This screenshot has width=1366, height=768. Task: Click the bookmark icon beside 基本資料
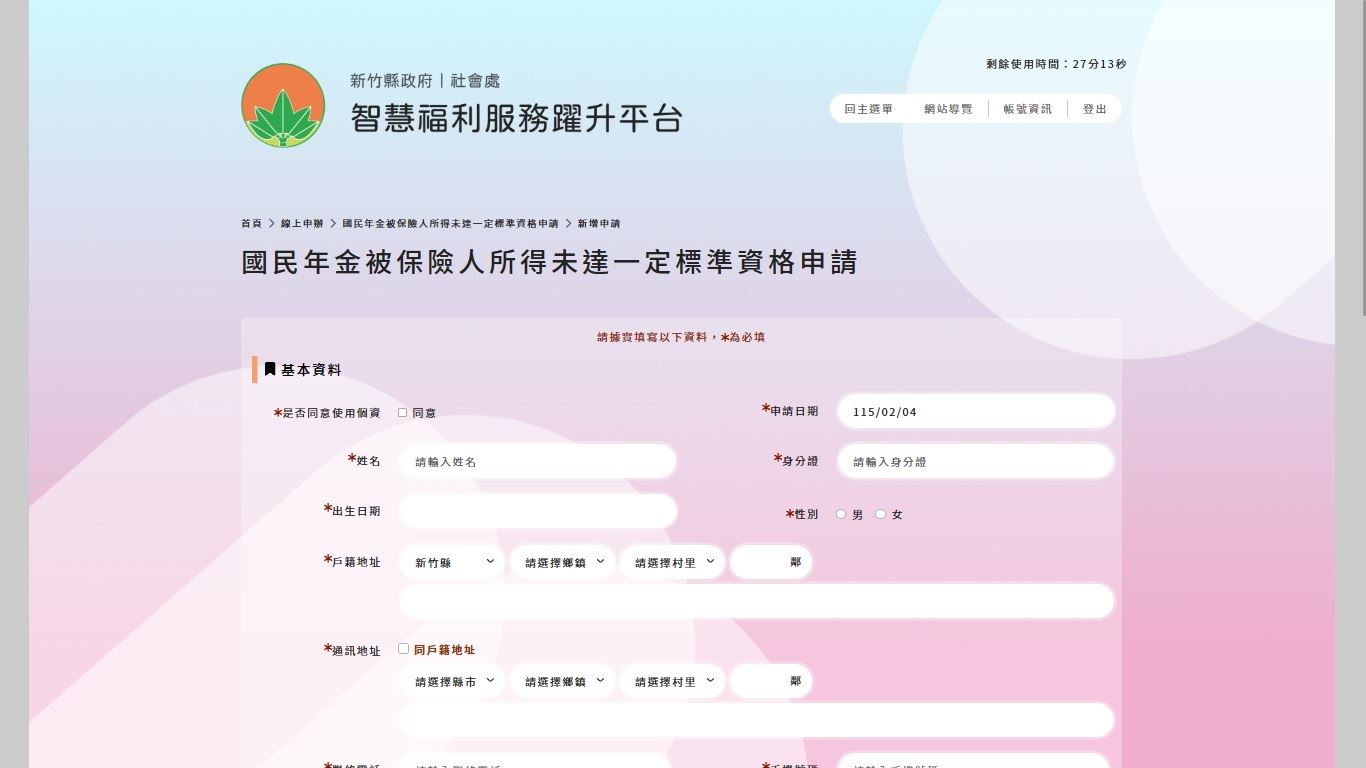270,370
